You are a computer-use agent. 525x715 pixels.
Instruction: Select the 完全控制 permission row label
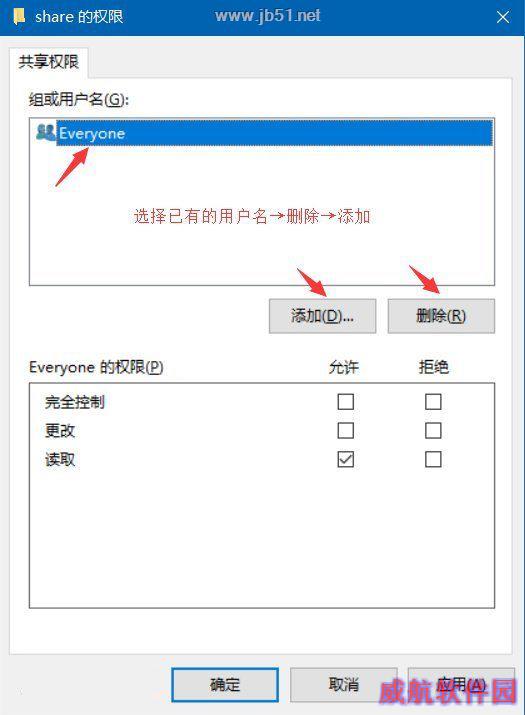pos(75,402)
